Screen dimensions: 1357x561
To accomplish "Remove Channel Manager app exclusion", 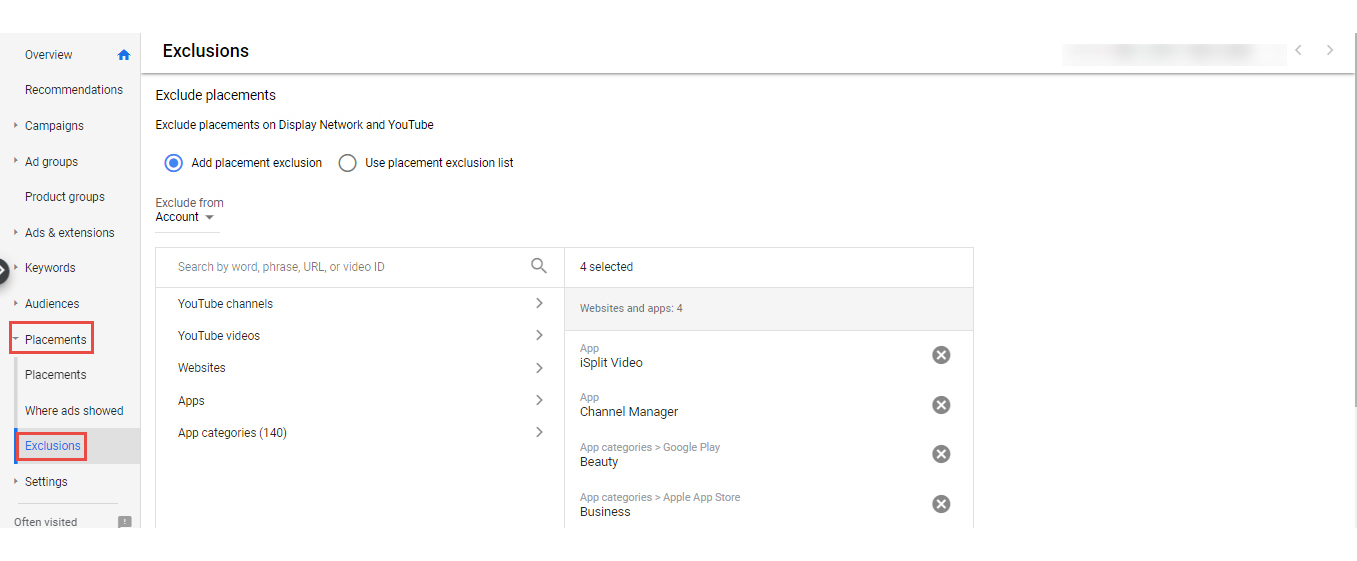I will click(x=941, y=405).
